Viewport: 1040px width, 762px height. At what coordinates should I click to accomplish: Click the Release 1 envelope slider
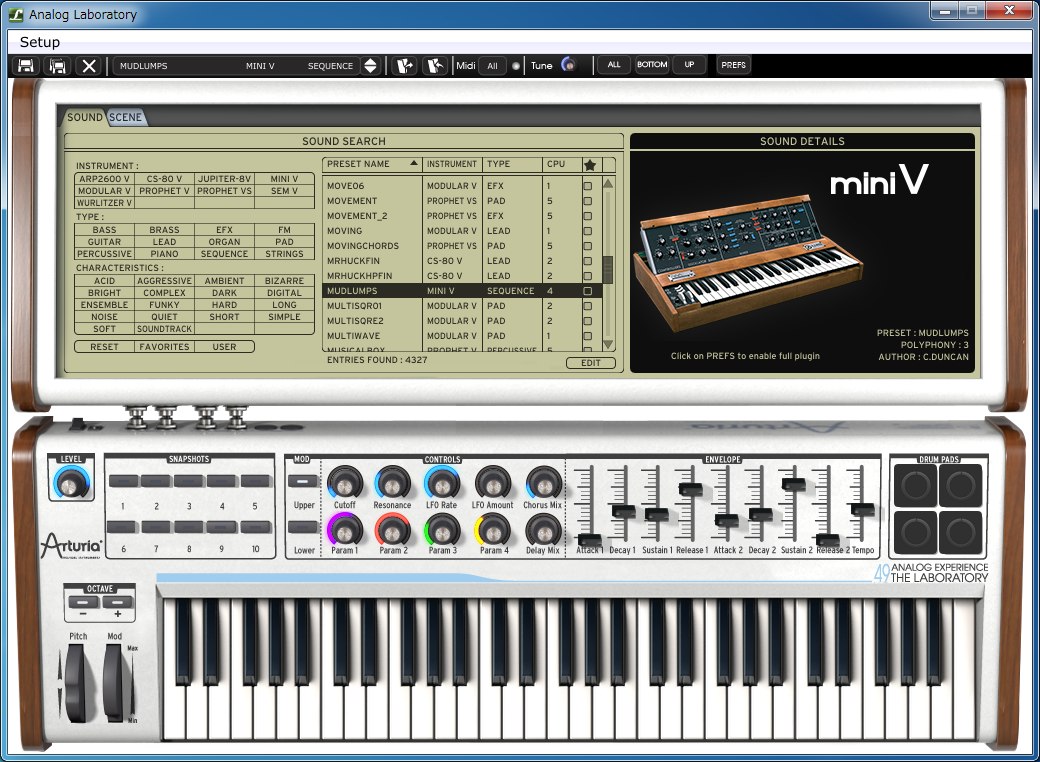(x=690, y=489)
